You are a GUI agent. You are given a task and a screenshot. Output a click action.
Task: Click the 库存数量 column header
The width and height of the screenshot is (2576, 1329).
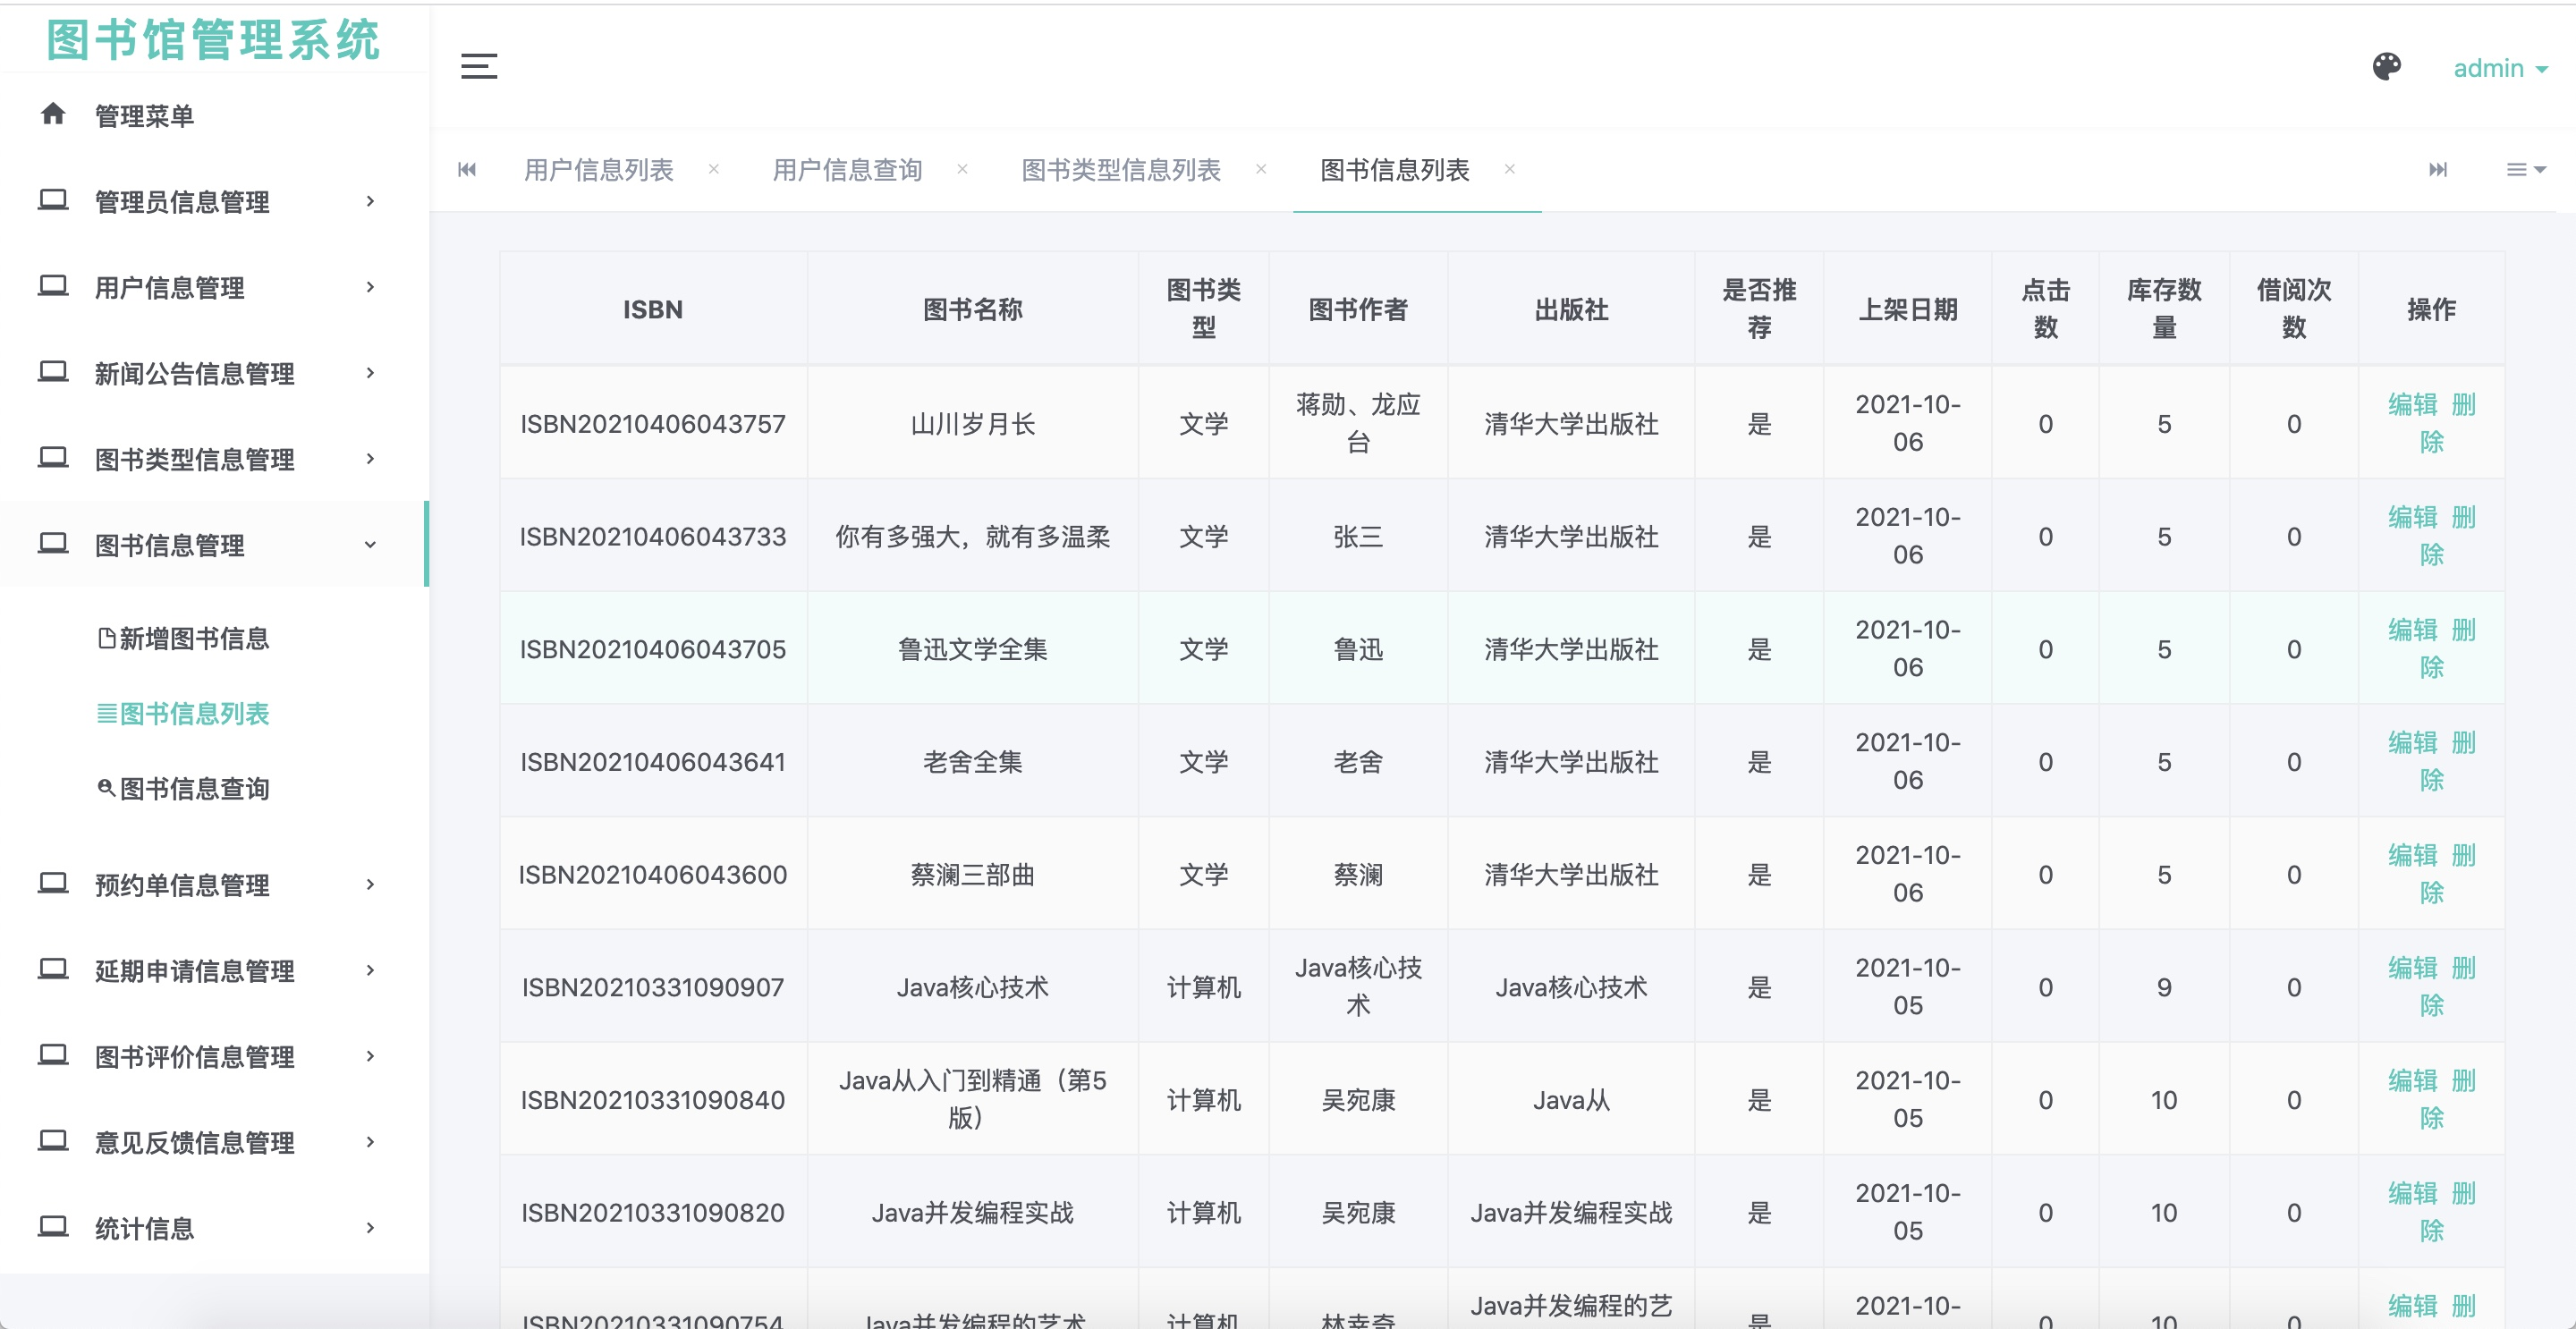coord(2164,308)
